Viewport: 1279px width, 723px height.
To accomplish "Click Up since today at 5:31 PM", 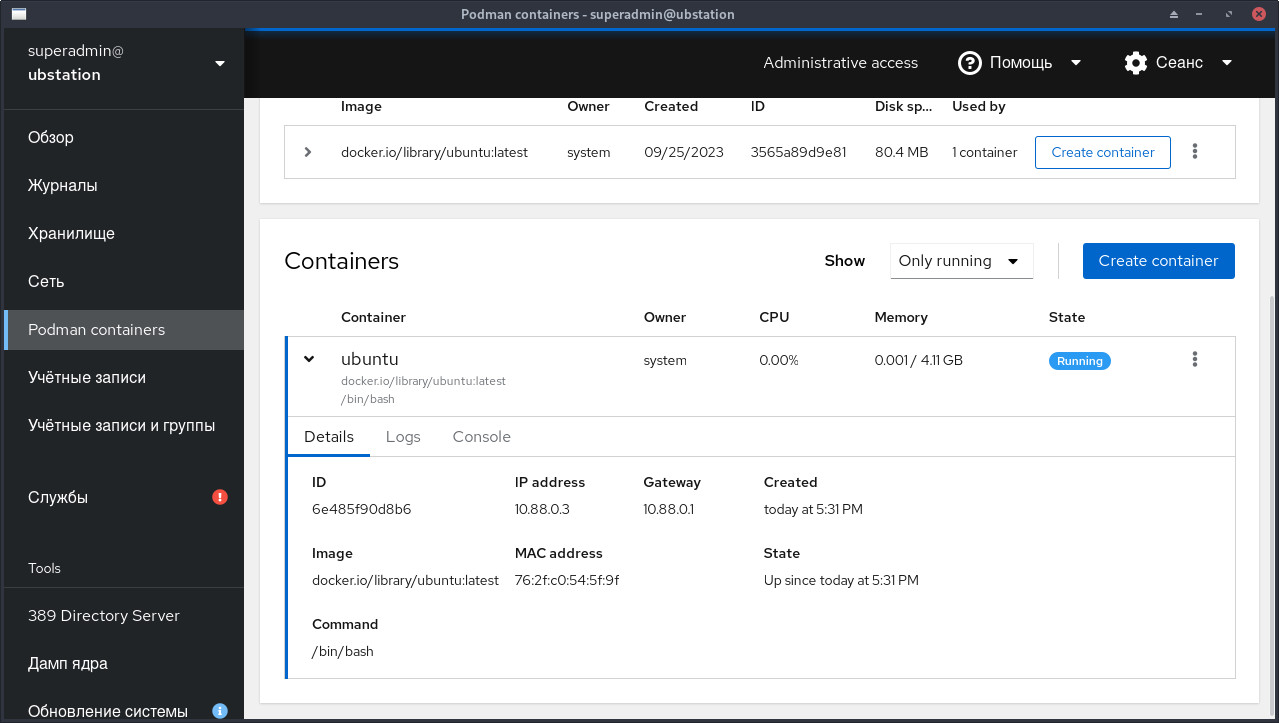I will click(x=841, y=580).
